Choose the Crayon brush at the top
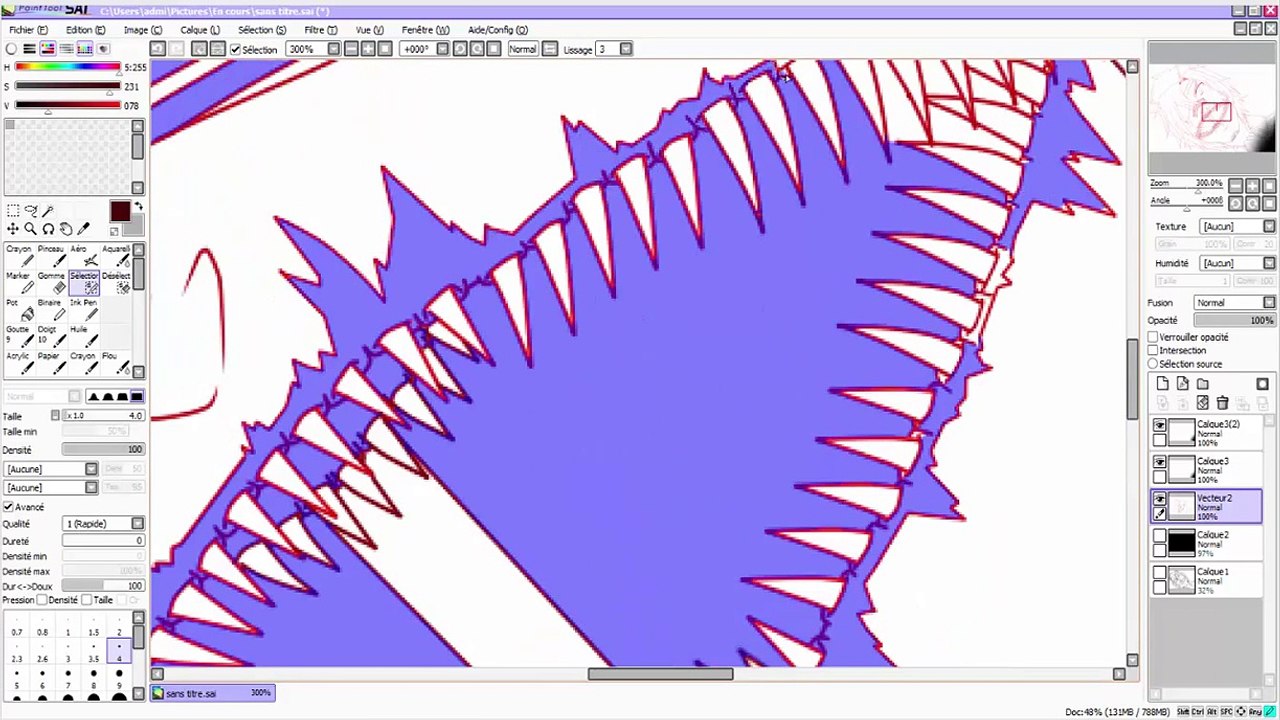The height and width of the screenshot is (720, 1280). [19, 255]
